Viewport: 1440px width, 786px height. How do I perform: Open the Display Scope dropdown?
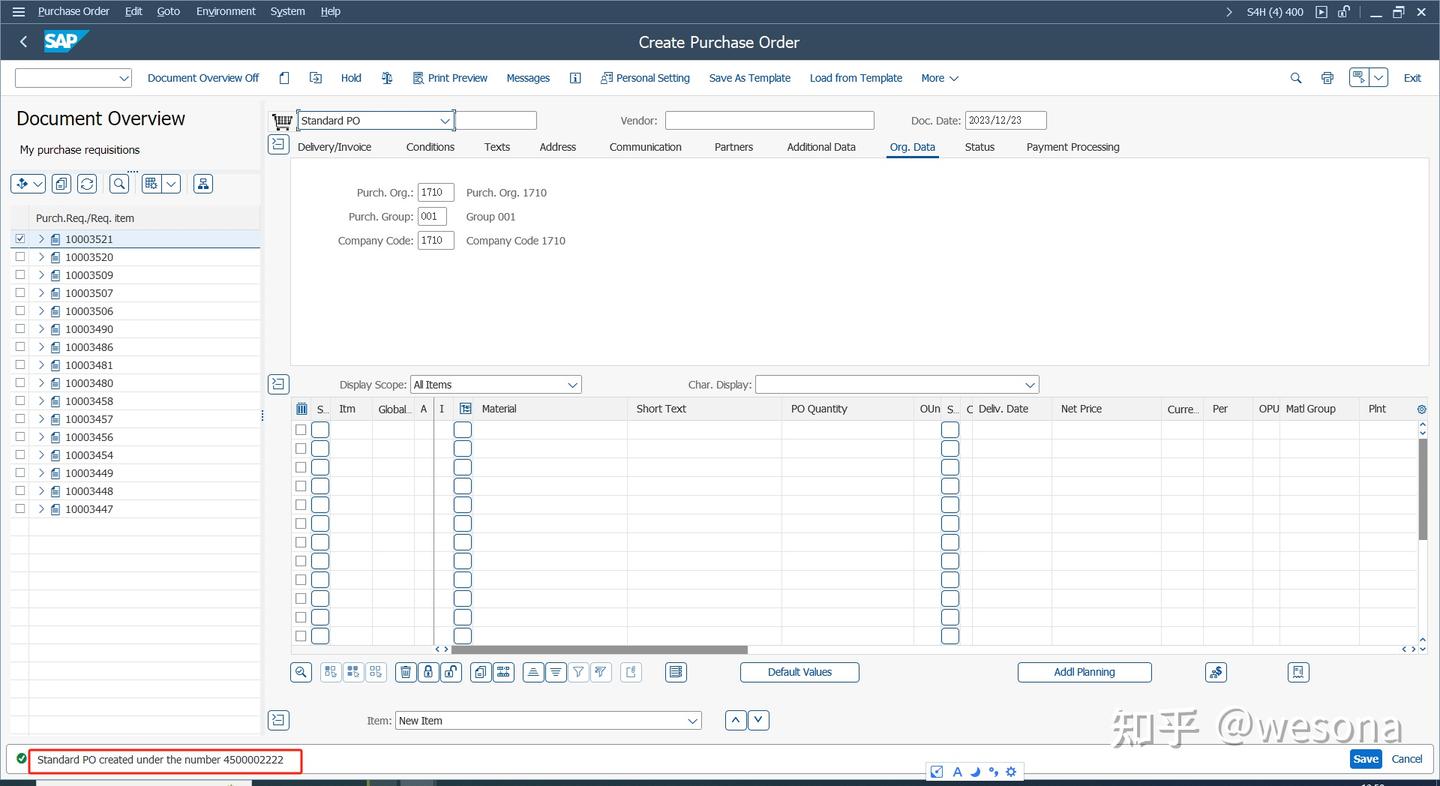(x=572, y=384)
